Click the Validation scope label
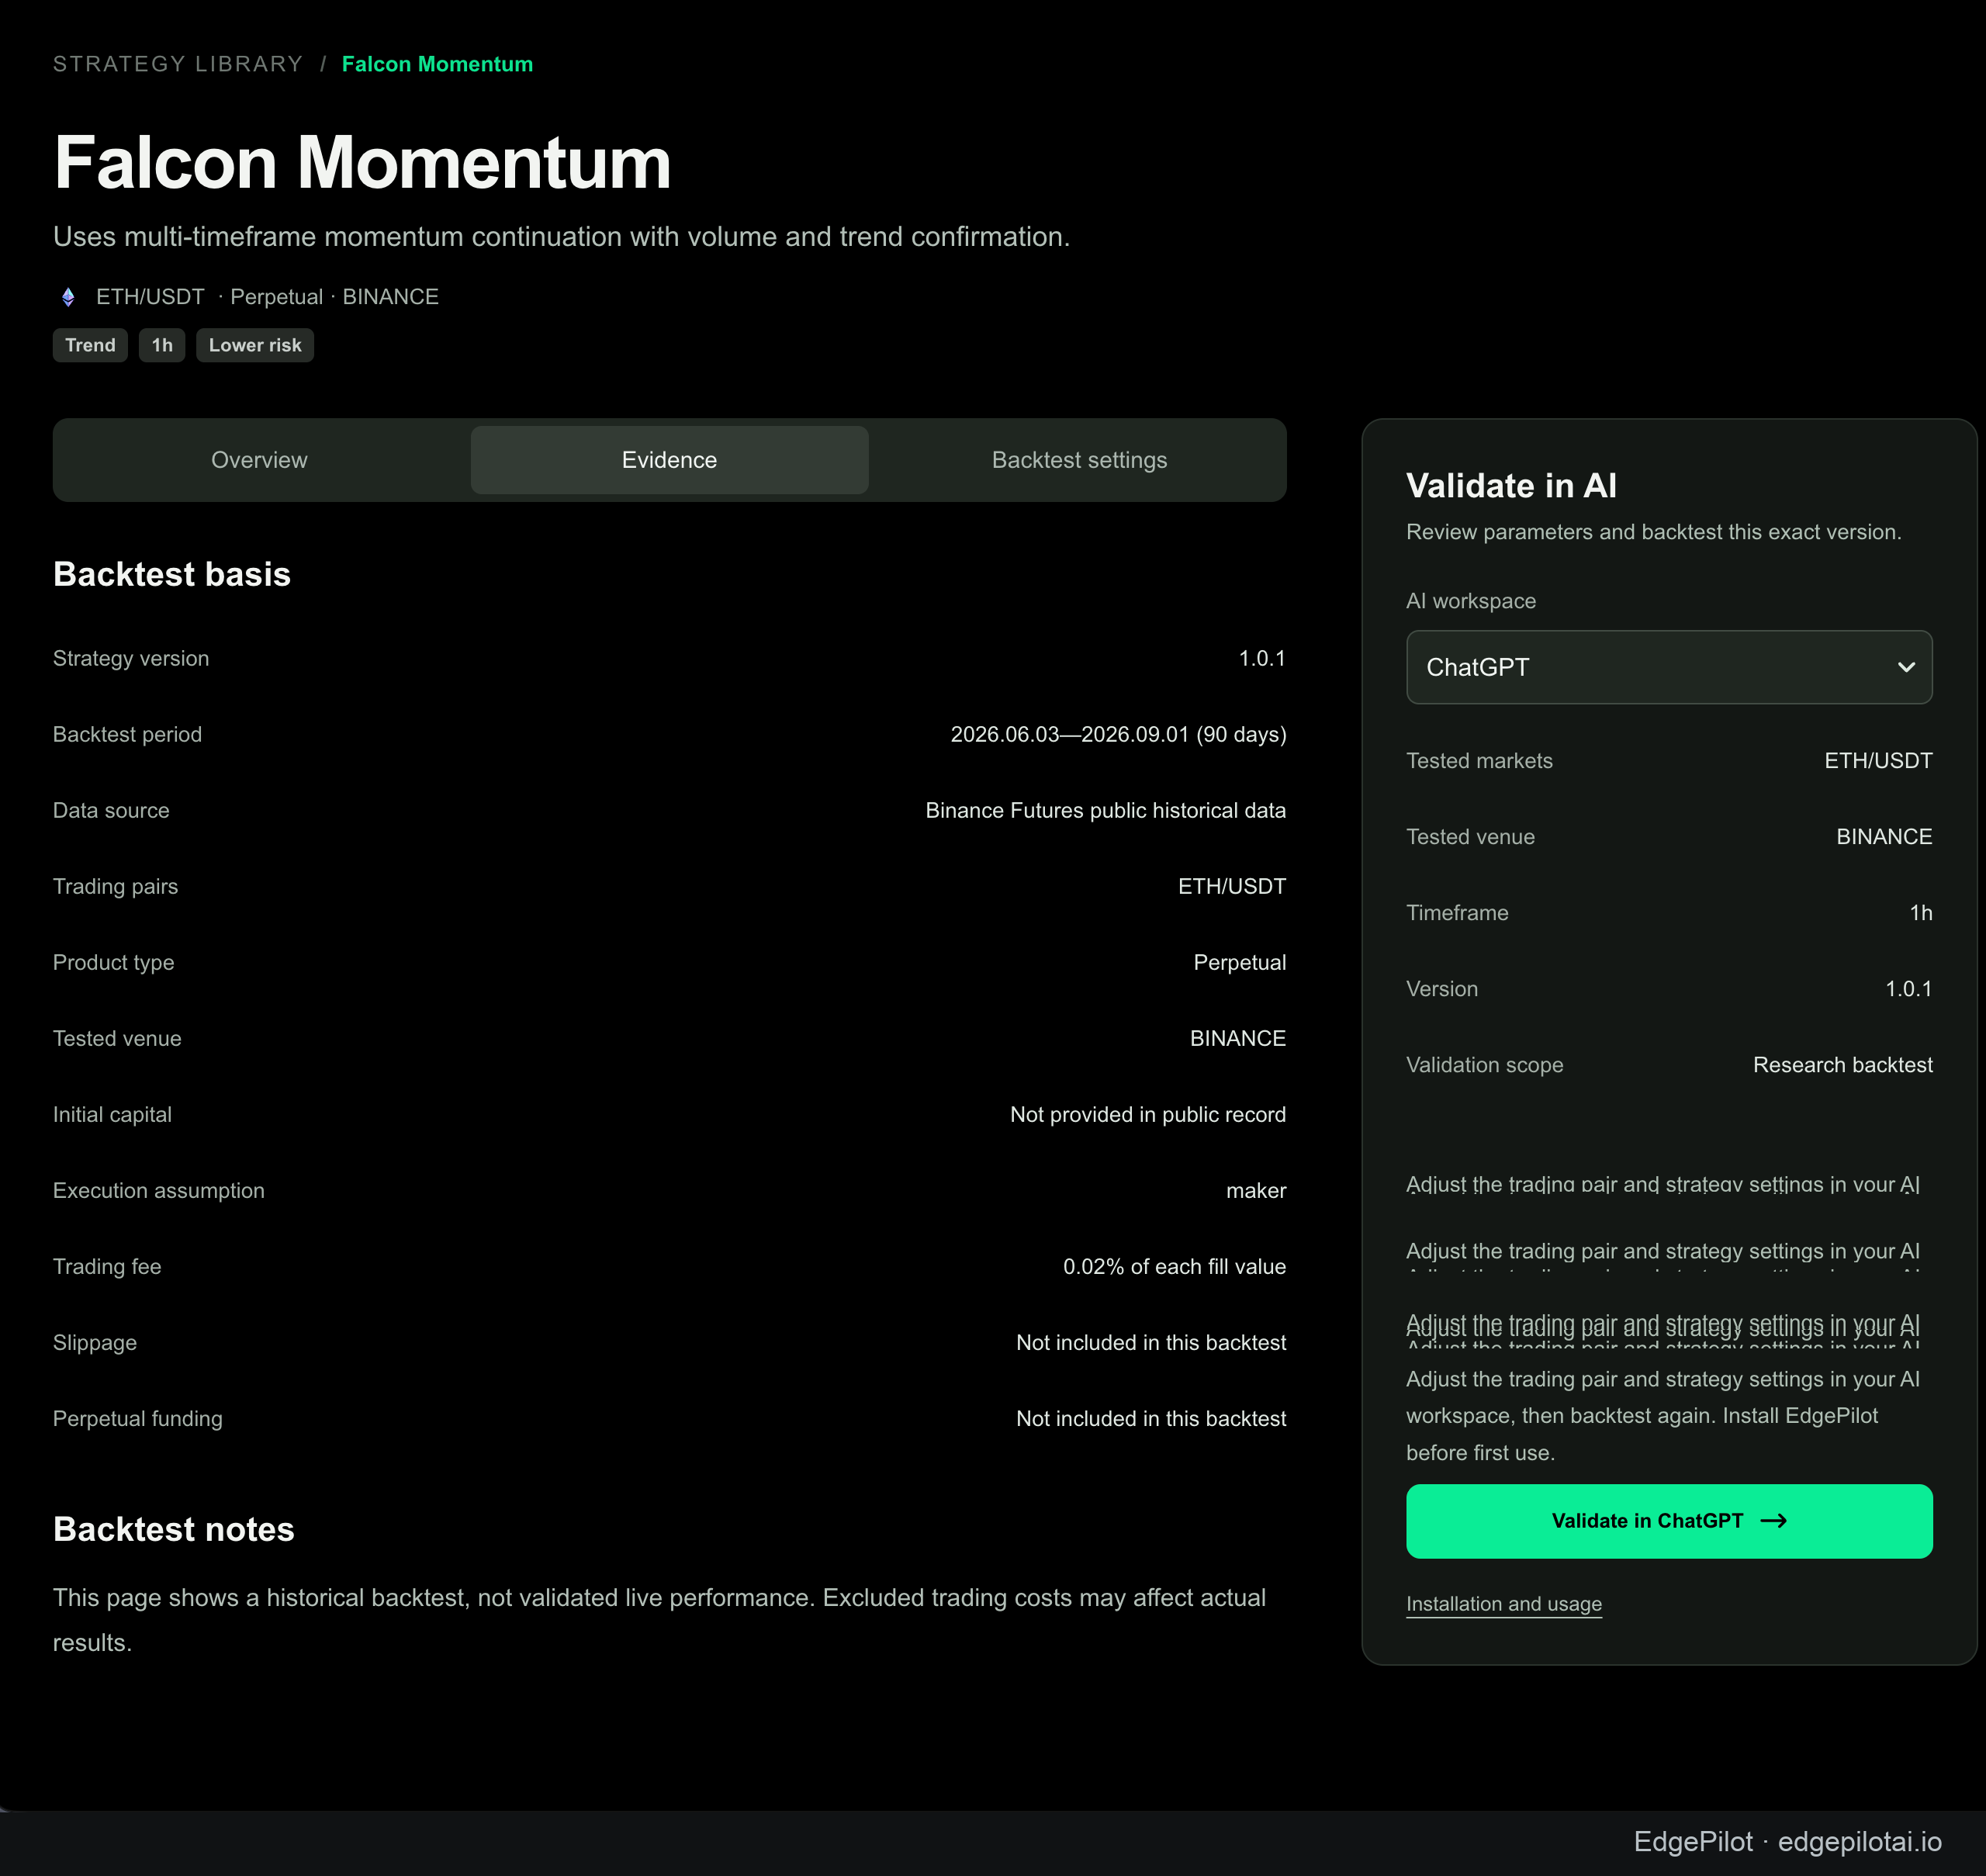 (1484, 1064)
